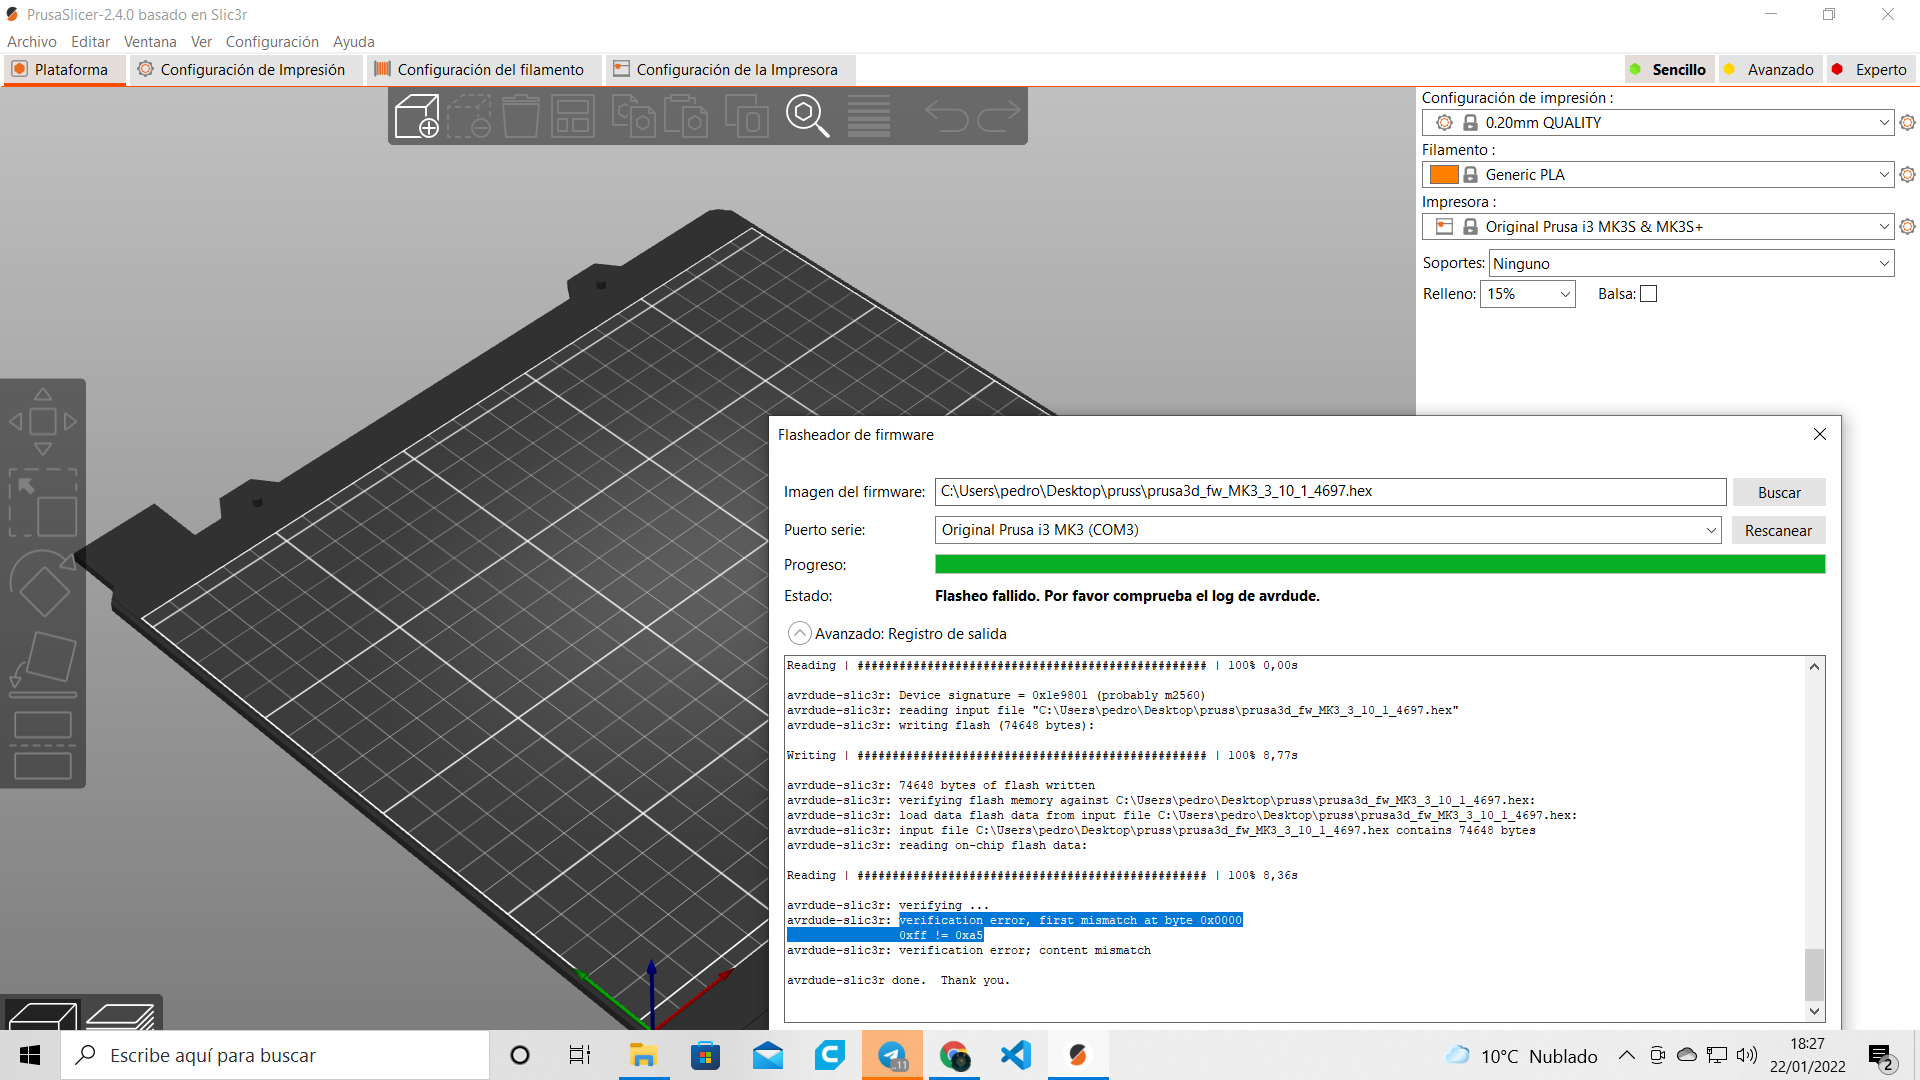This screenshot has width=1920, height=1080.
Task: Click the Layers editing icon
Action: 868,116
